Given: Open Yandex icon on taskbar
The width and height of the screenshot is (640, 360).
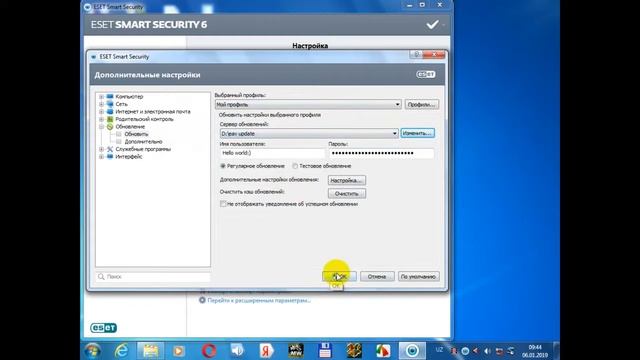Looking at the screenshot, I should (266, 351).
